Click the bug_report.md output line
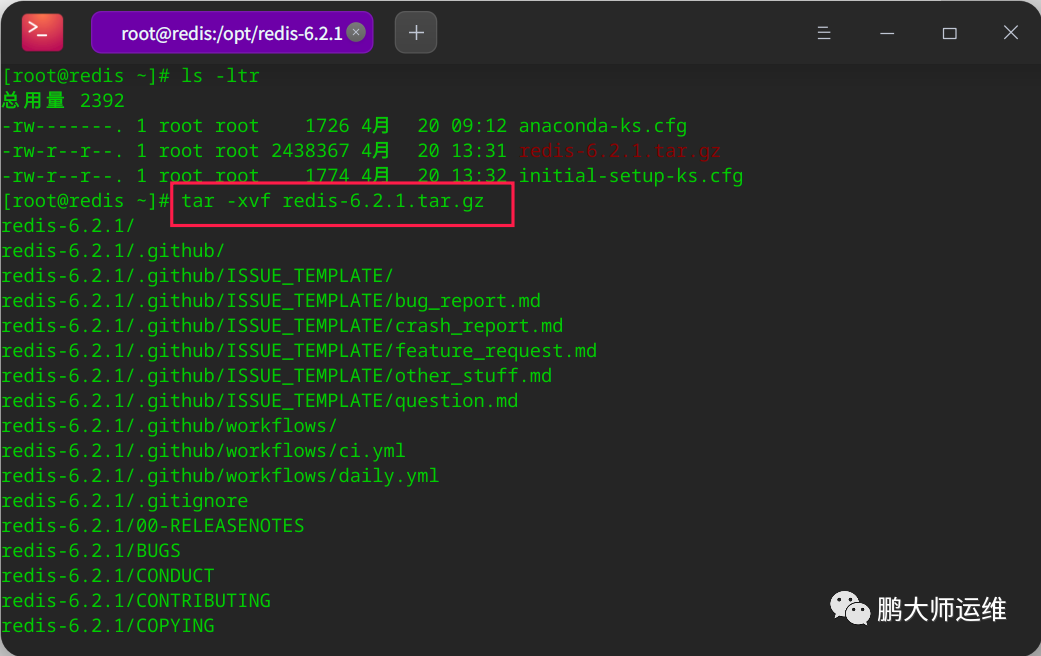The height and width of the screenshot is (656, 1041). coord(271,301)
